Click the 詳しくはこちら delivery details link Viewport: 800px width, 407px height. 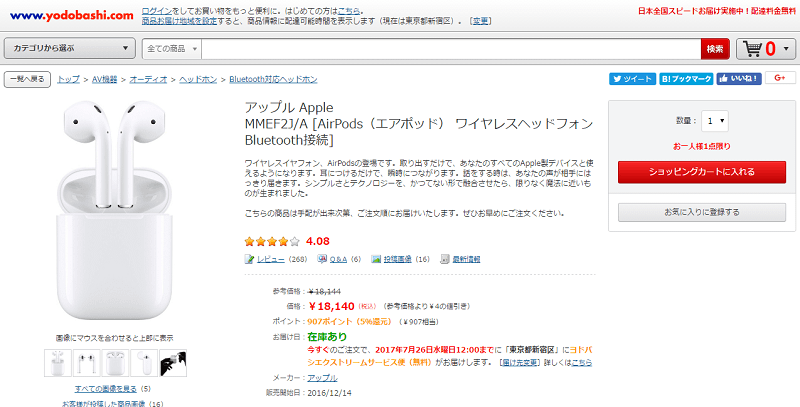[582, 363]
